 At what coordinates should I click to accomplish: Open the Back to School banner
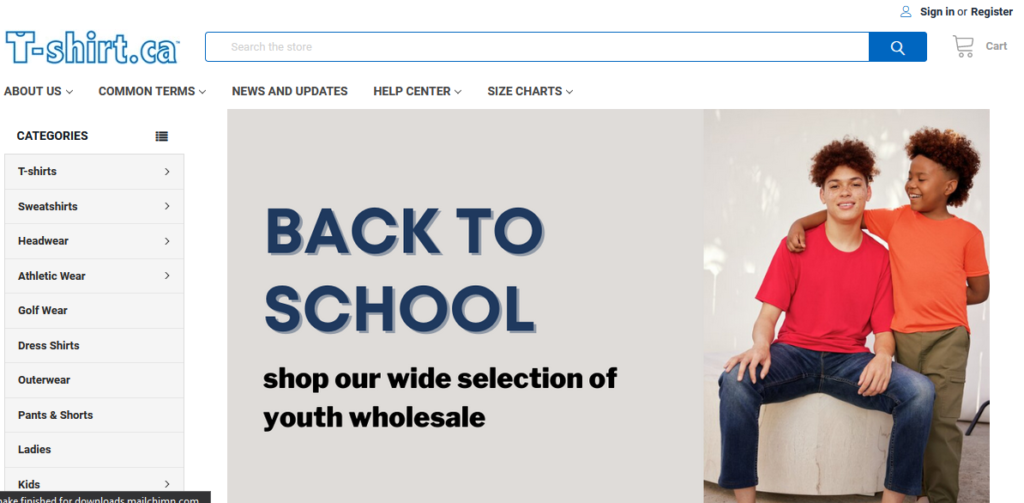click(608, 306)
